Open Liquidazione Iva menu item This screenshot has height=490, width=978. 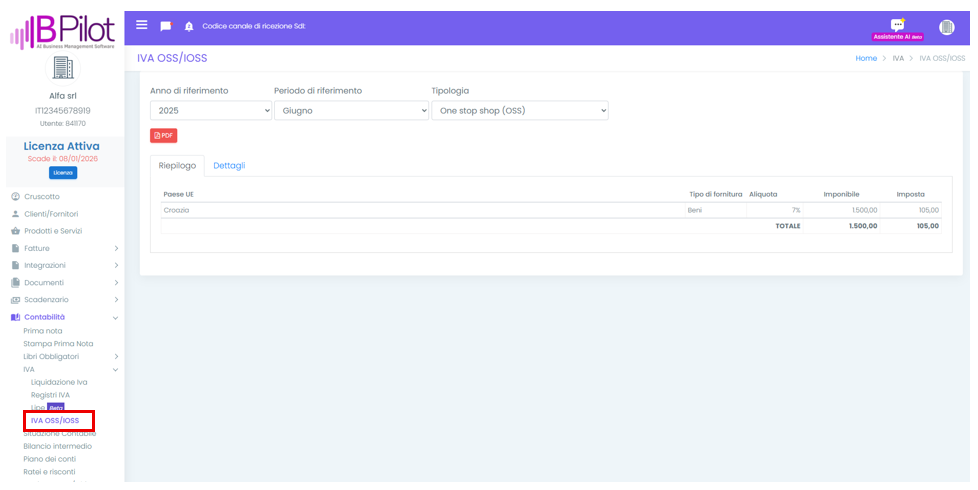59,382
